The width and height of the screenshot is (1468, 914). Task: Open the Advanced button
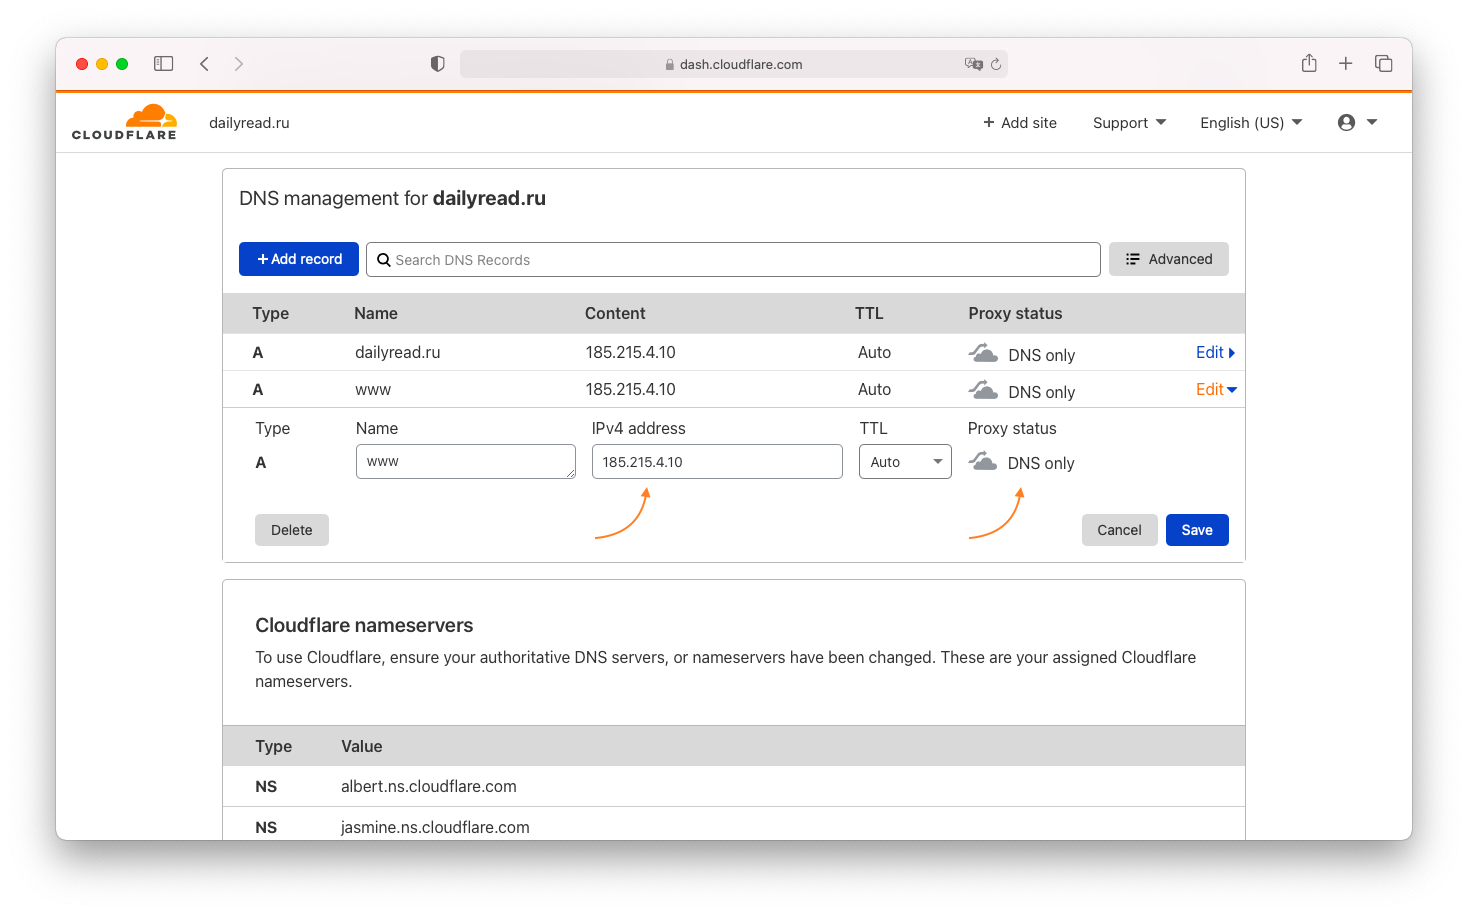click(x=1169, y=259)
